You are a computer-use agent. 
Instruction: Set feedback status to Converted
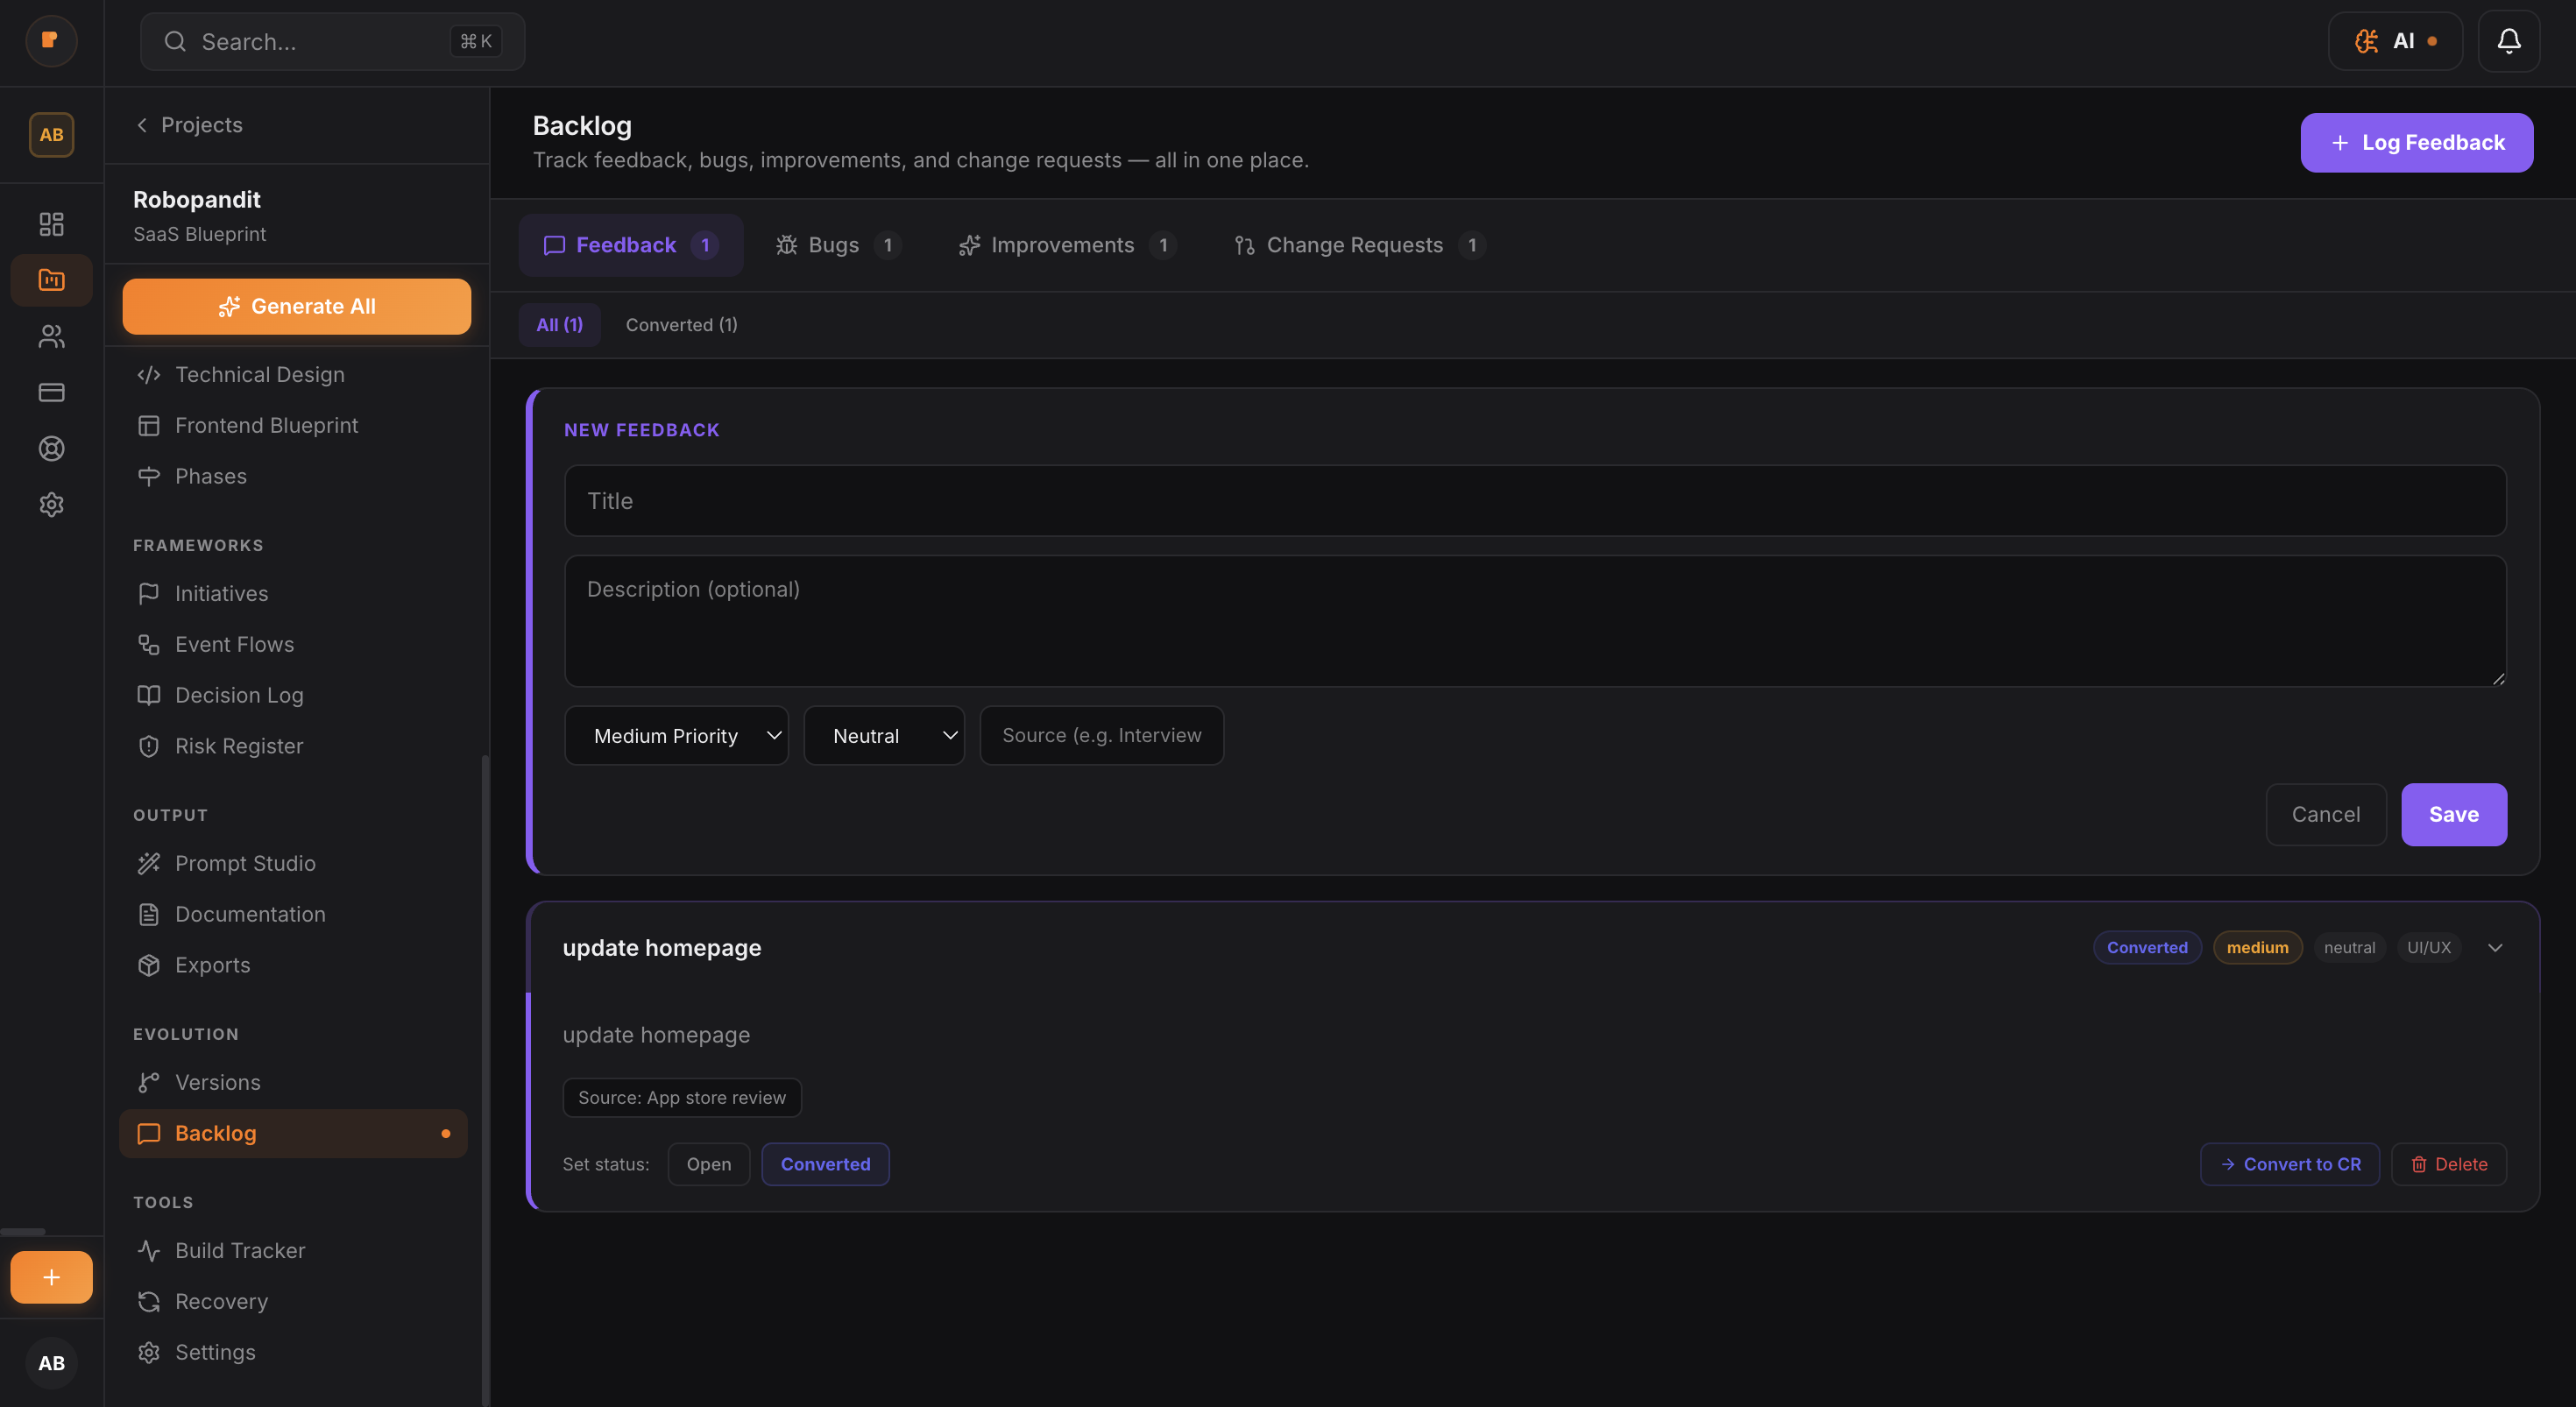825,1164
